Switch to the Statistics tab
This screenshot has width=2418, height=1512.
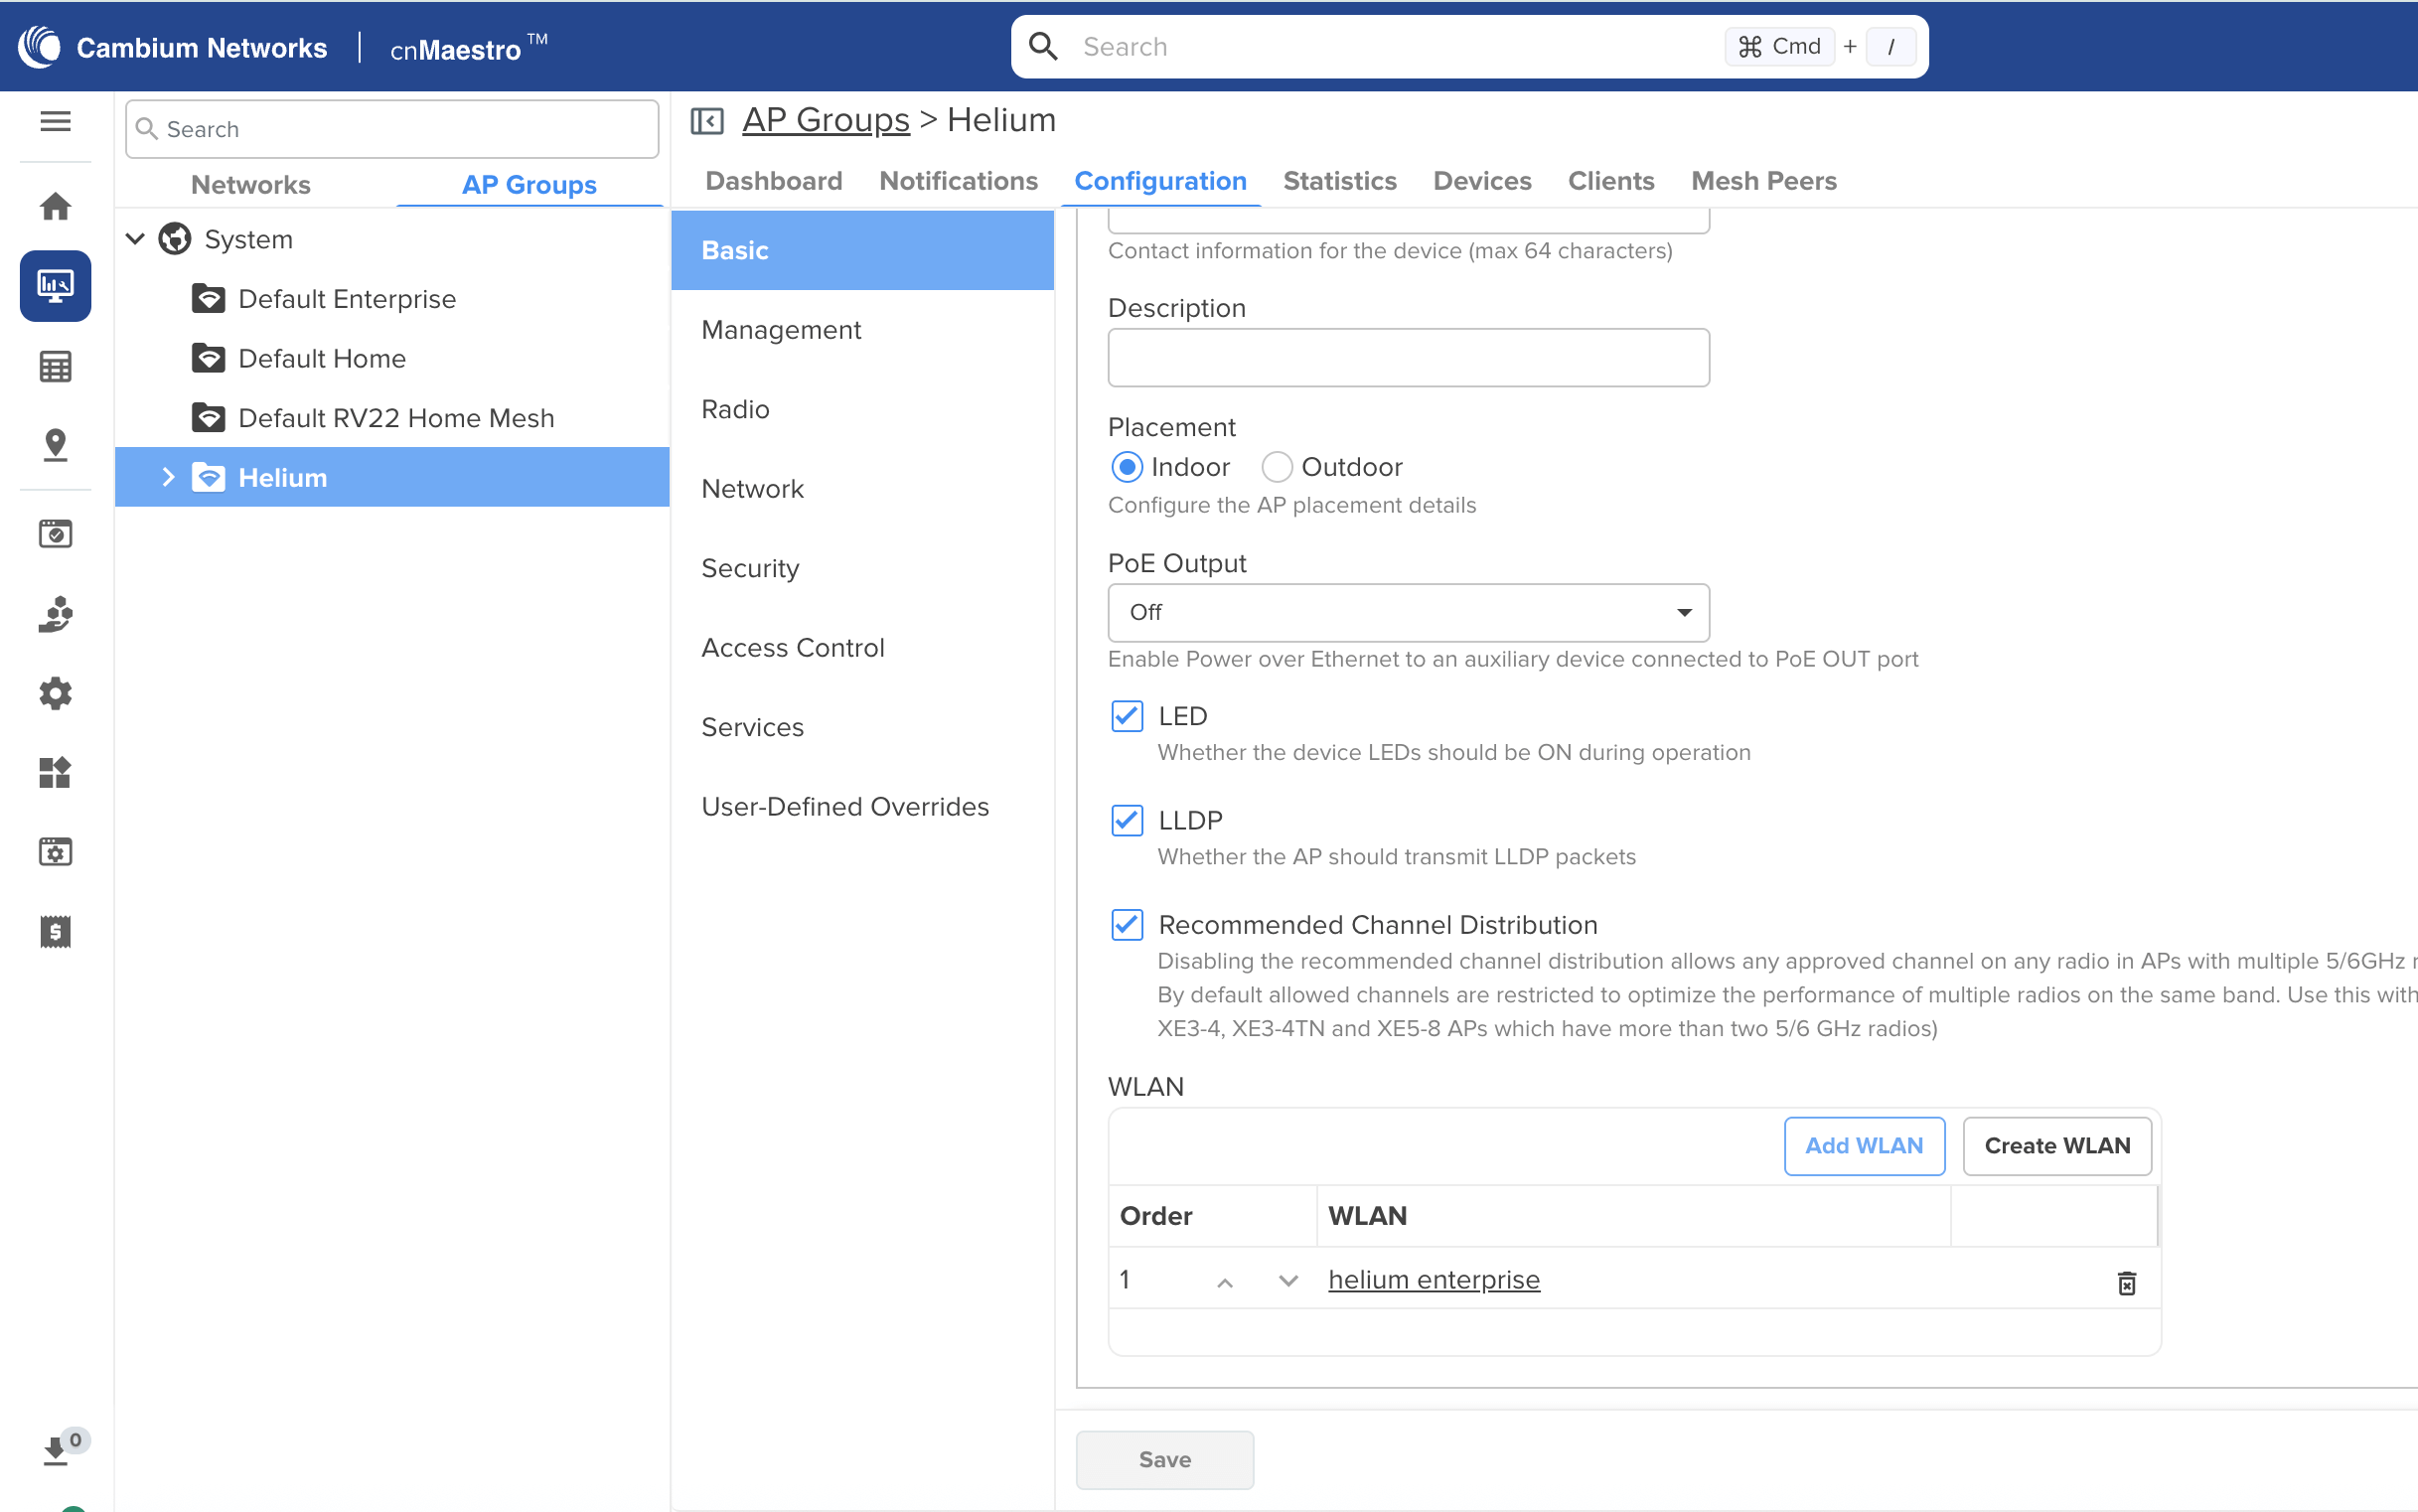1339,181
